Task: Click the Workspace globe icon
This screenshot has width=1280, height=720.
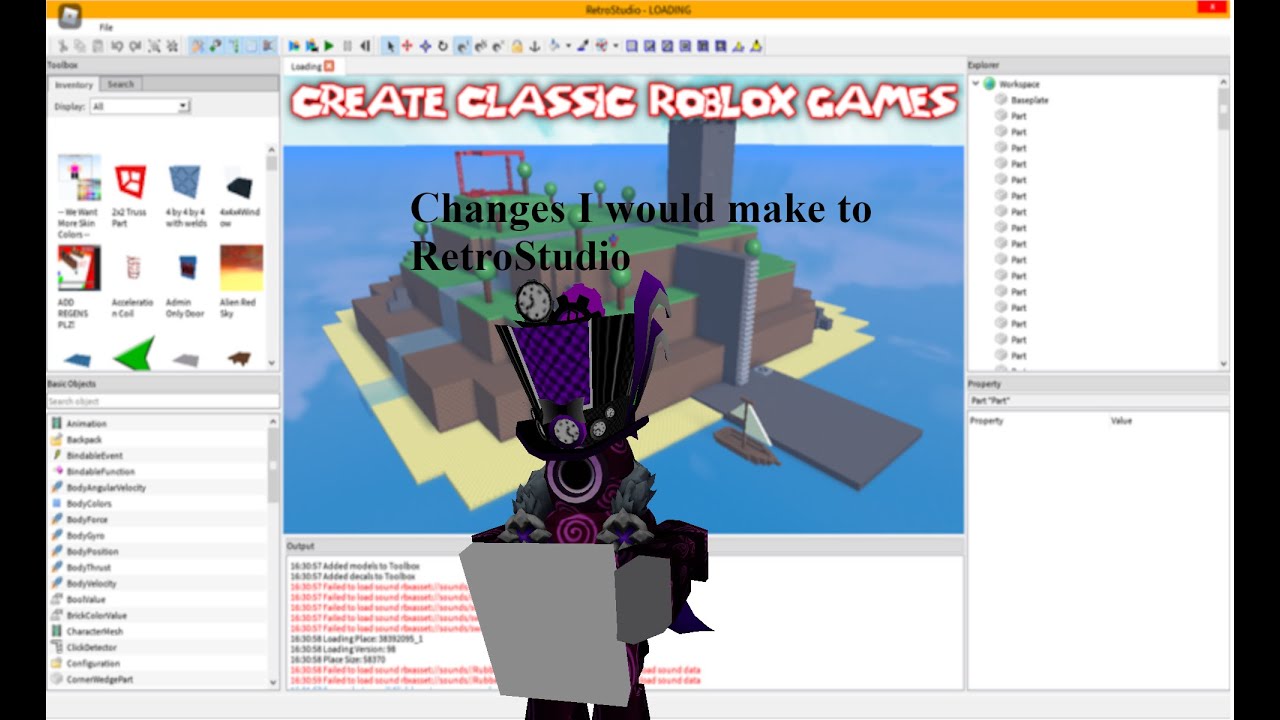Action: tap(989, 84)
